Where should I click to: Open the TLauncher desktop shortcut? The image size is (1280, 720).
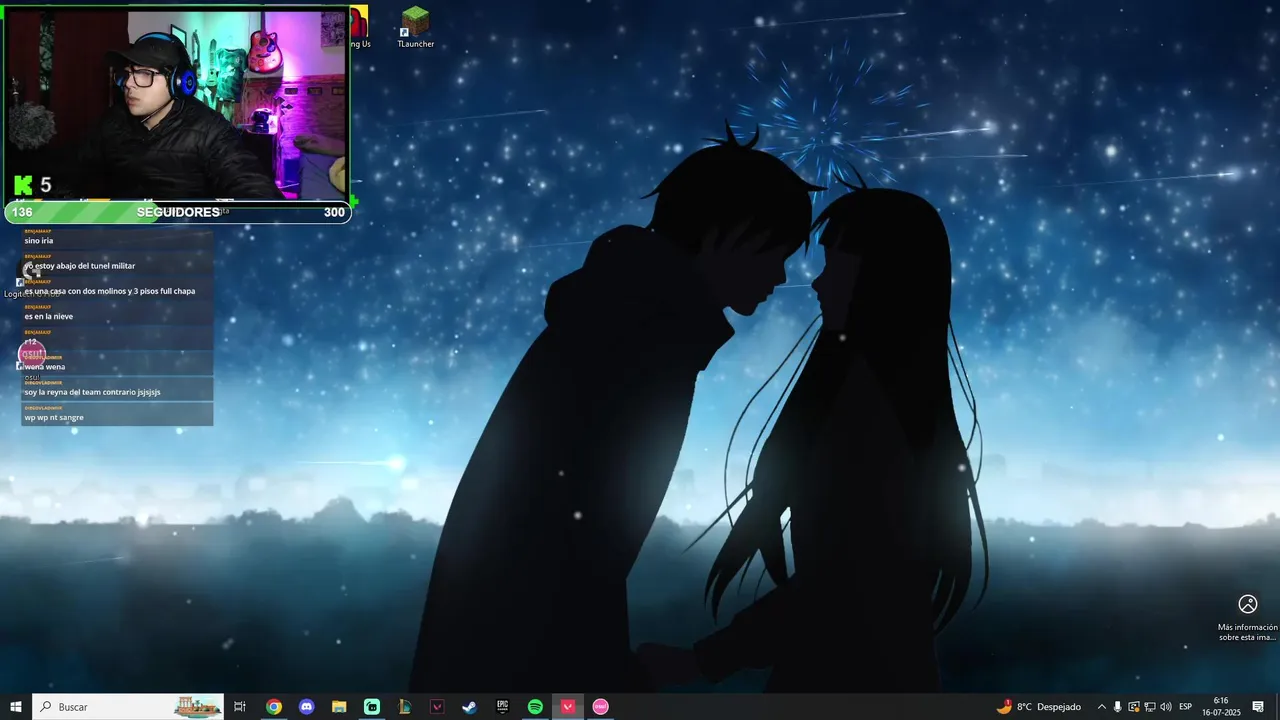click(415, 27)
